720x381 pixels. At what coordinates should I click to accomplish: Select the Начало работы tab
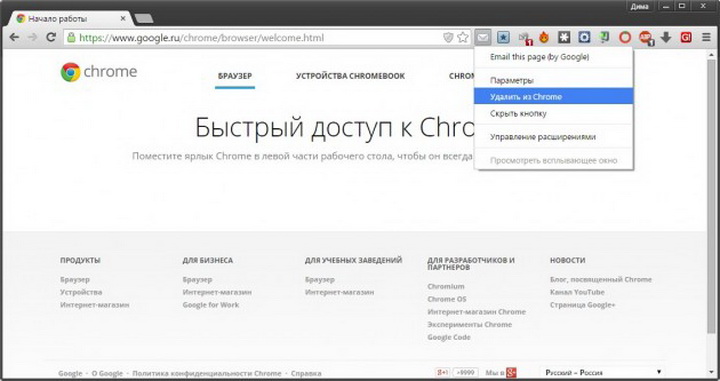[x=69, y=19]
